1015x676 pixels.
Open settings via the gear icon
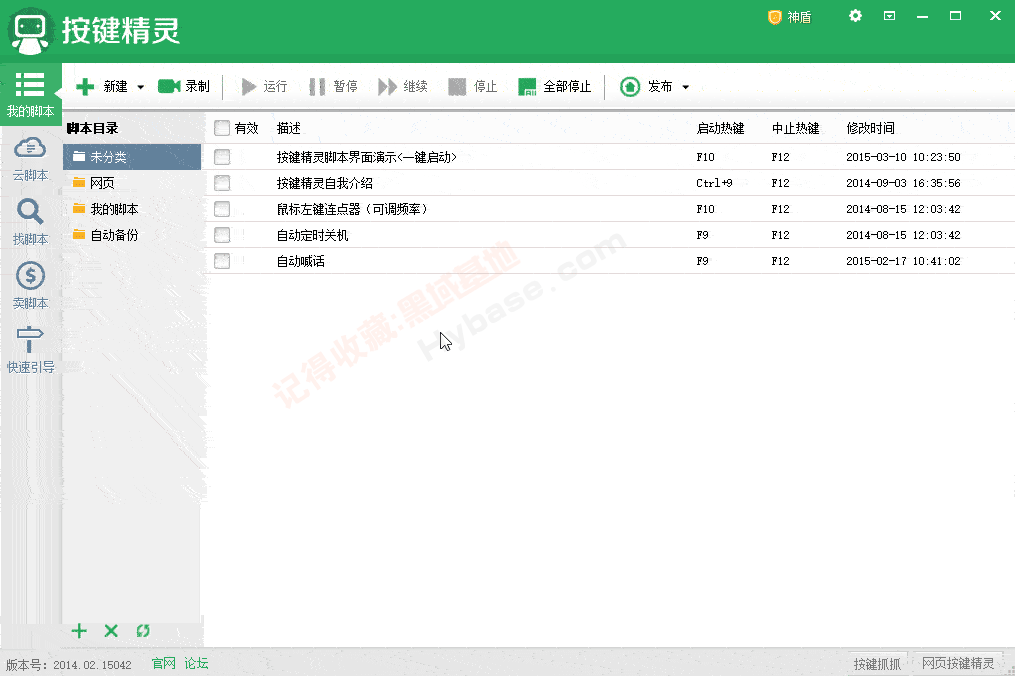pos(855,16)
